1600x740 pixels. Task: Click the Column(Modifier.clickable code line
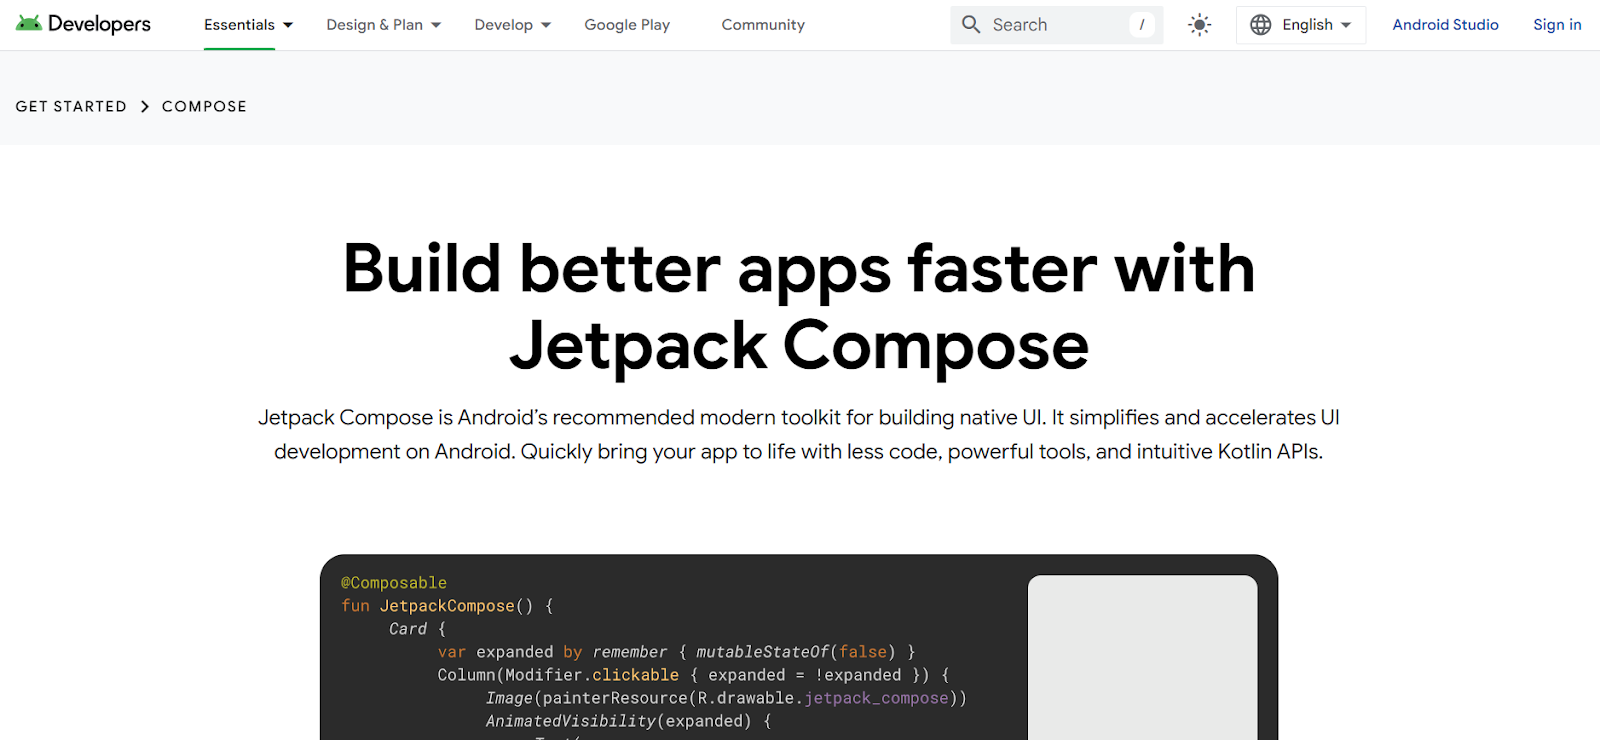693,675
